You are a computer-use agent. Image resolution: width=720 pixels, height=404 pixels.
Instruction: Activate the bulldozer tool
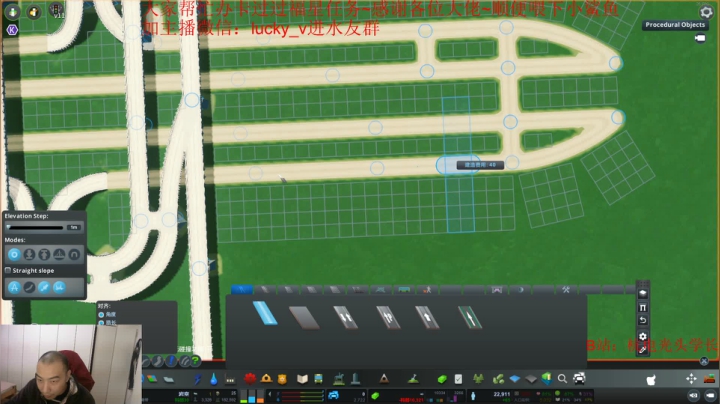(709, 379)
